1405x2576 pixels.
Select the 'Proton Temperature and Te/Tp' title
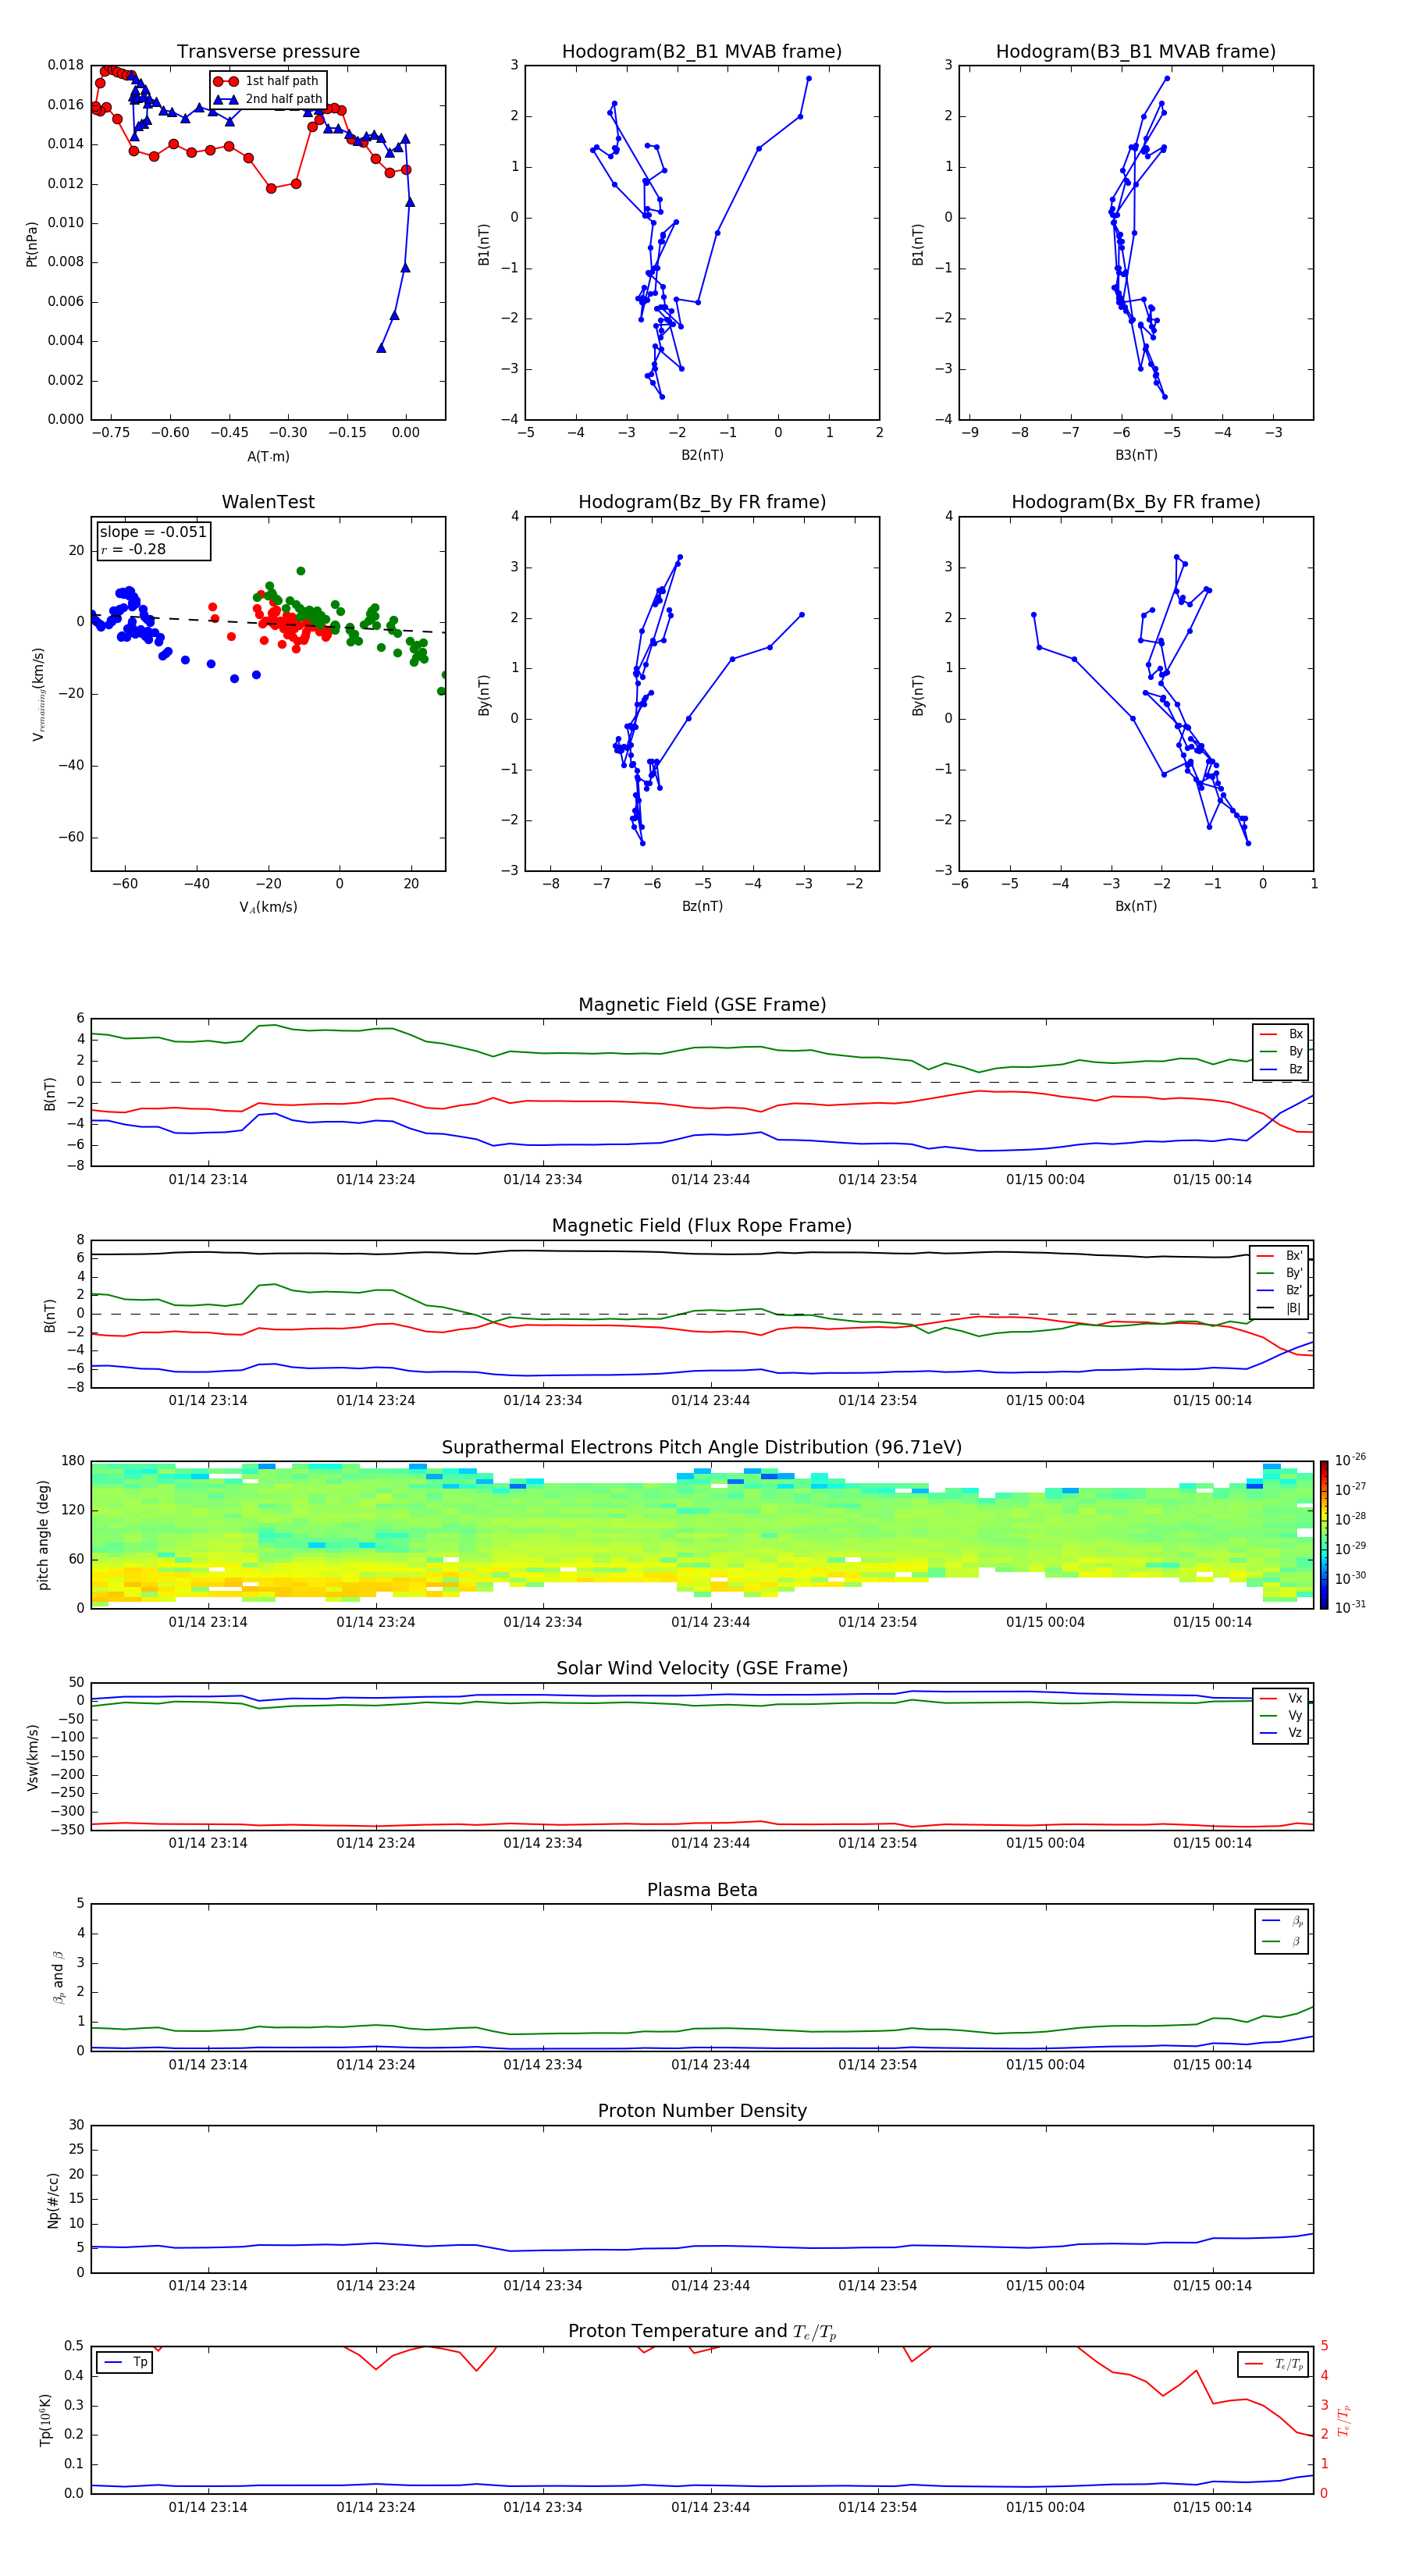[702, 2333]
